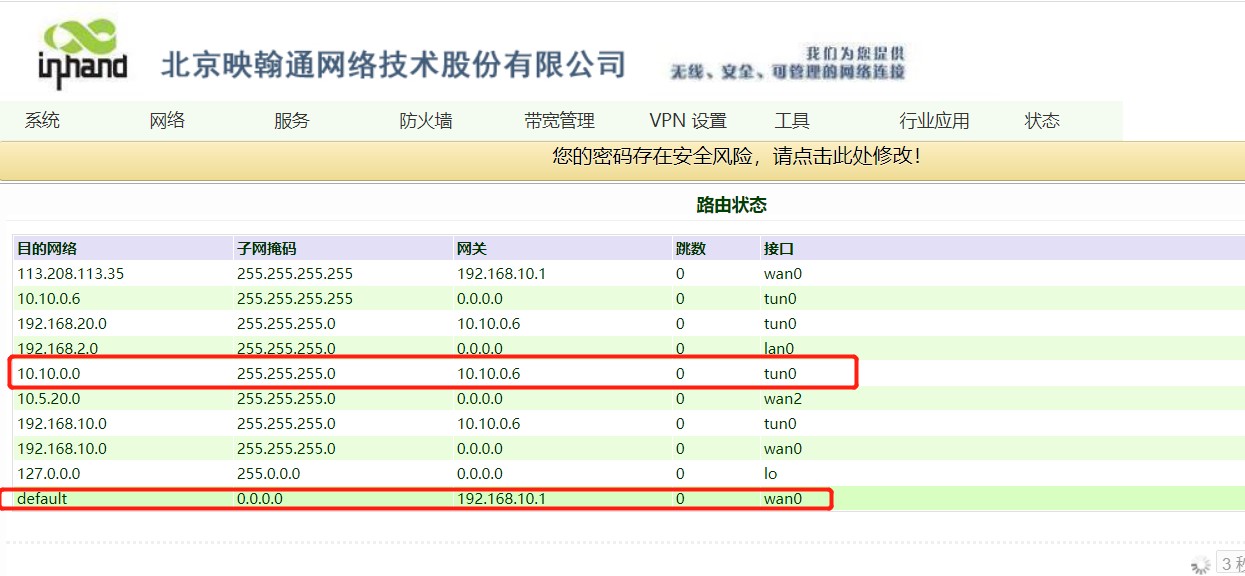Click the refresh spinner icon

coord(1201,564)
